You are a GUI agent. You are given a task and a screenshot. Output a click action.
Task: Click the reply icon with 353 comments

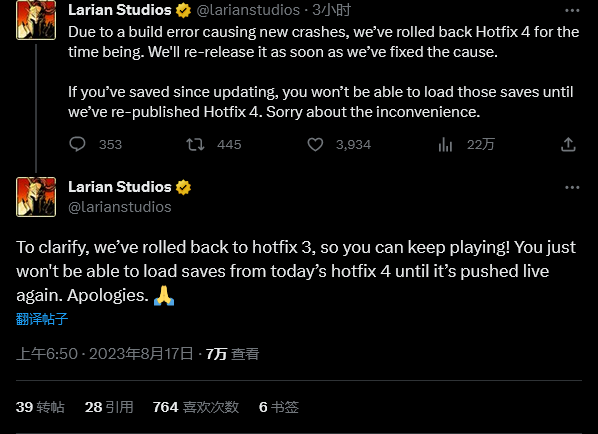point(77,145)
